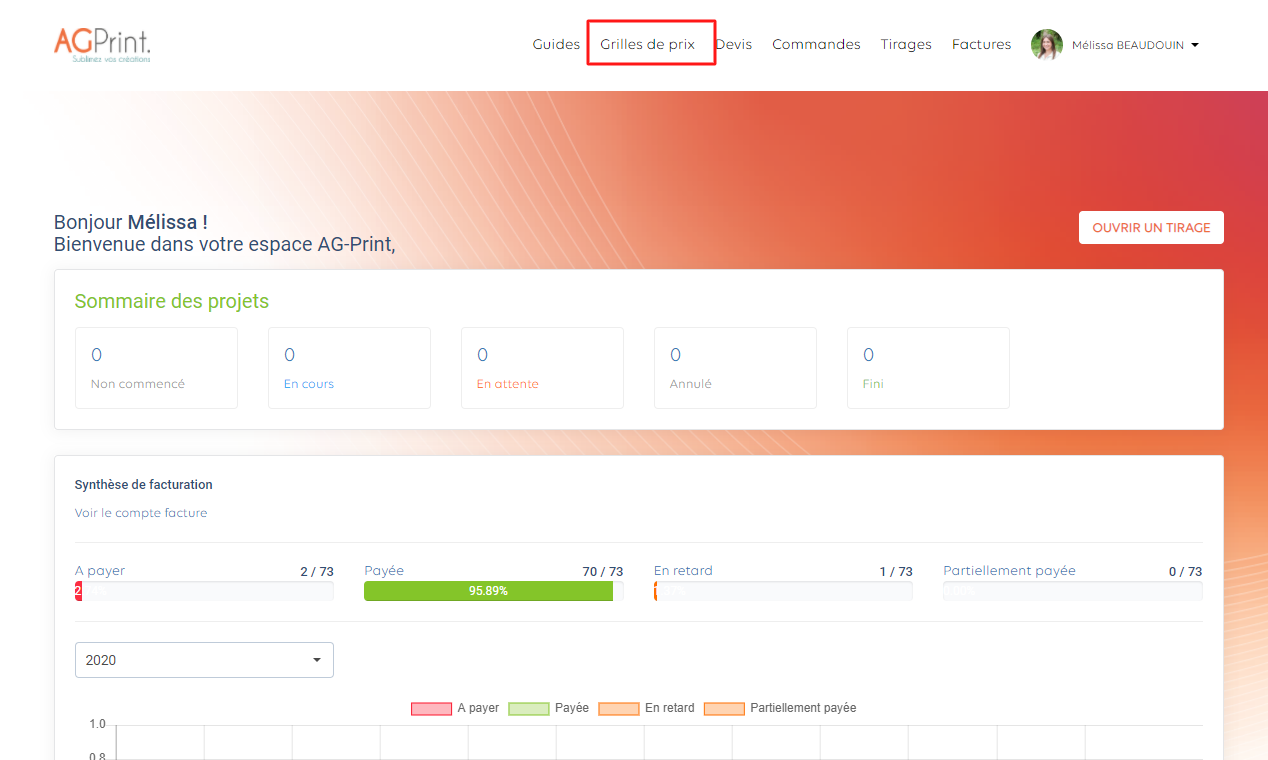Screen dimensions: 1268x760
Task: Open the Mélissa BEAUDOUIN user menu arrow
Action: click(1195, 45)
